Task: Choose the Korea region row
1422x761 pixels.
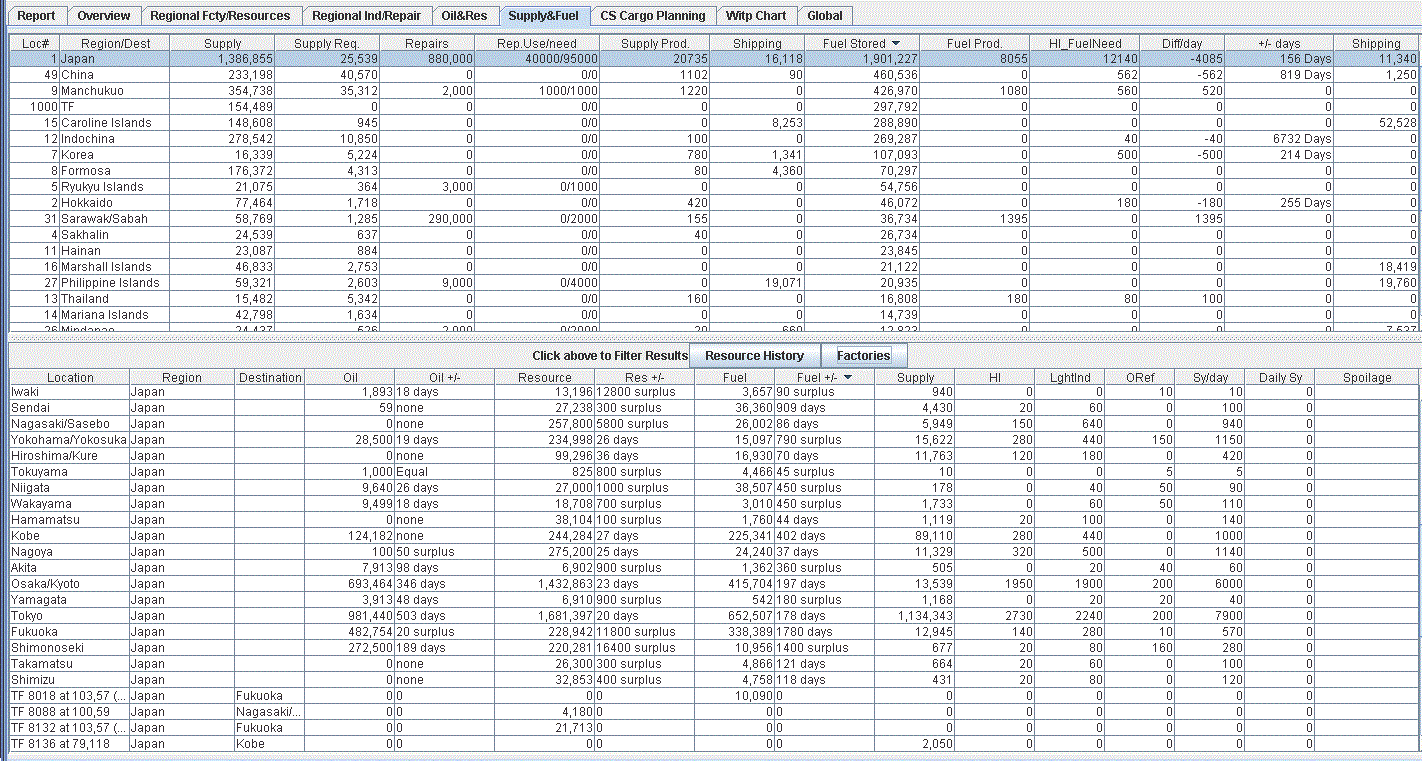Action: pos(714,155)
